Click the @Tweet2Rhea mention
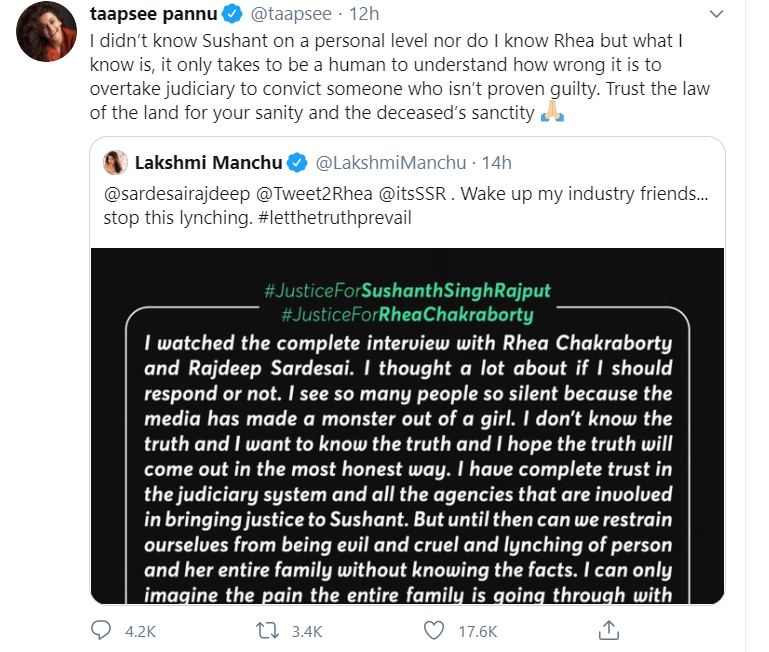This screenshot has width=769, height=652. point(314,194)
